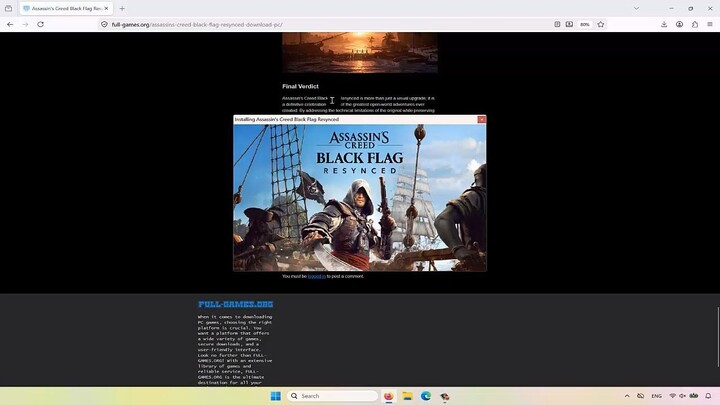The width and height of the screenshot is (720, 405).
Task: Minimize the Firefox window
Action: click(671, 8)
